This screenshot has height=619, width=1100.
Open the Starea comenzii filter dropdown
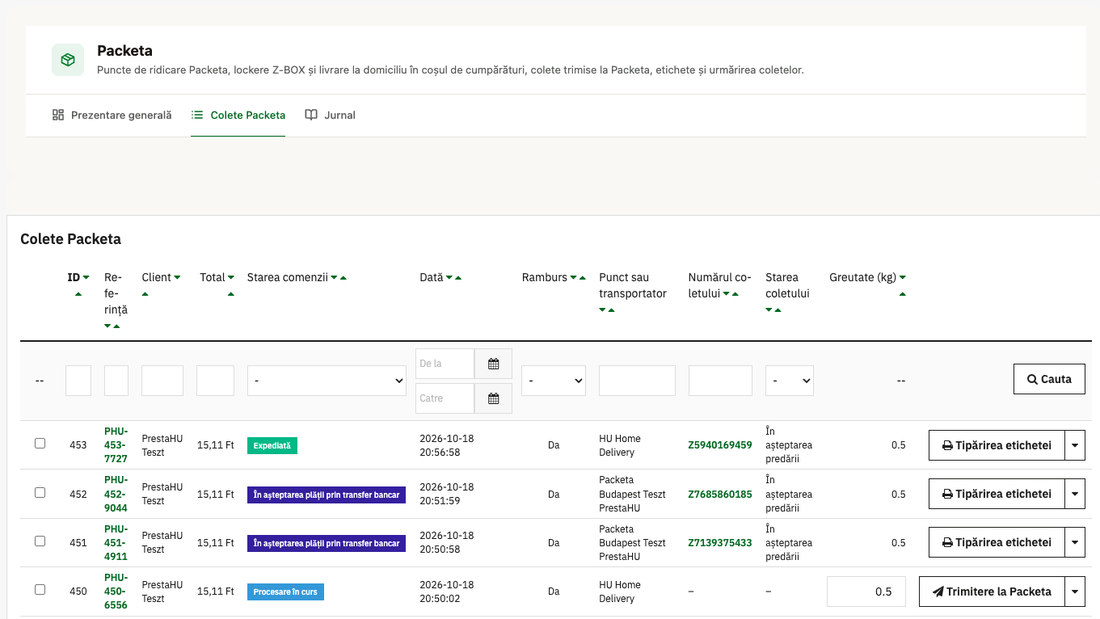coord(326,380)
